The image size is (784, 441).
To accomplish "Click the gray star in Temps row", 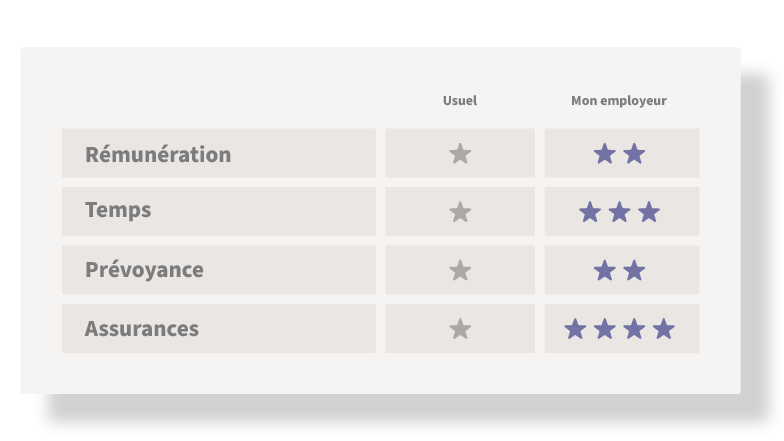I will point(460,212).
